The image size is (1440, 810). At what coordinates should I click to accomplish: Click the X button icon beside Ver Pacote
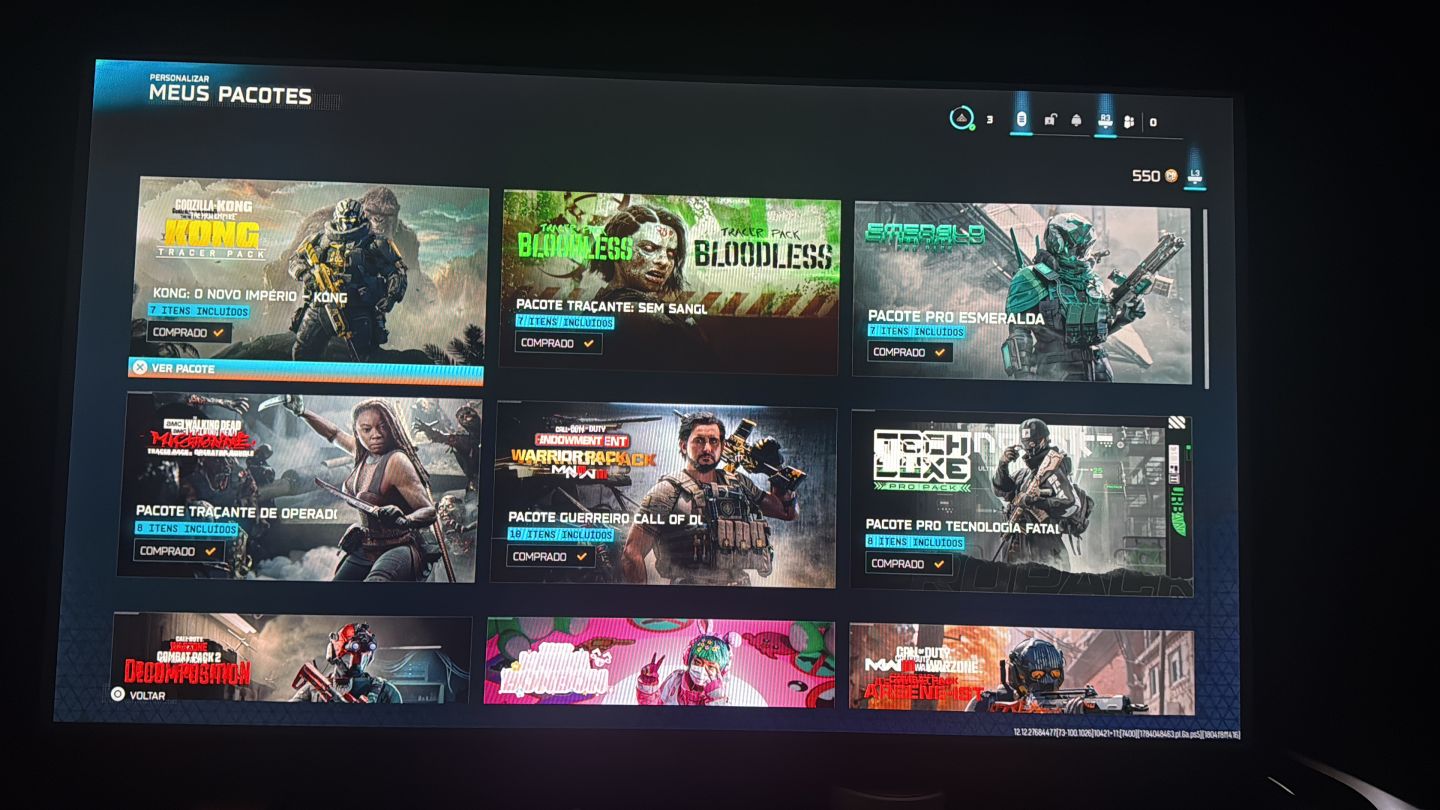(140, 367)
